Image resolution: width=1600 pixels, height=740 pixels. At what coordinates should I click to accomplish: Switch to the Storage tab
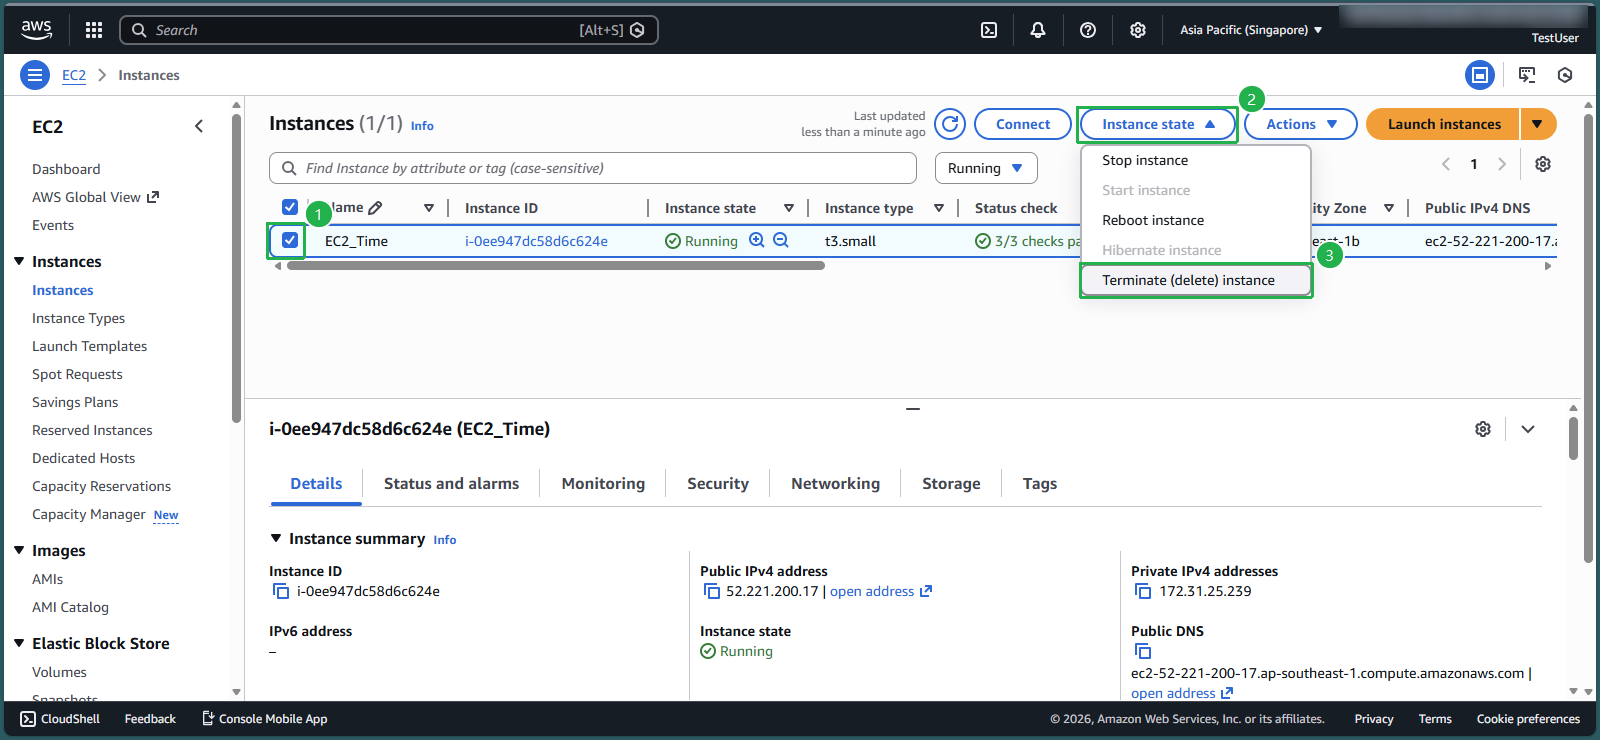point(951,483)
